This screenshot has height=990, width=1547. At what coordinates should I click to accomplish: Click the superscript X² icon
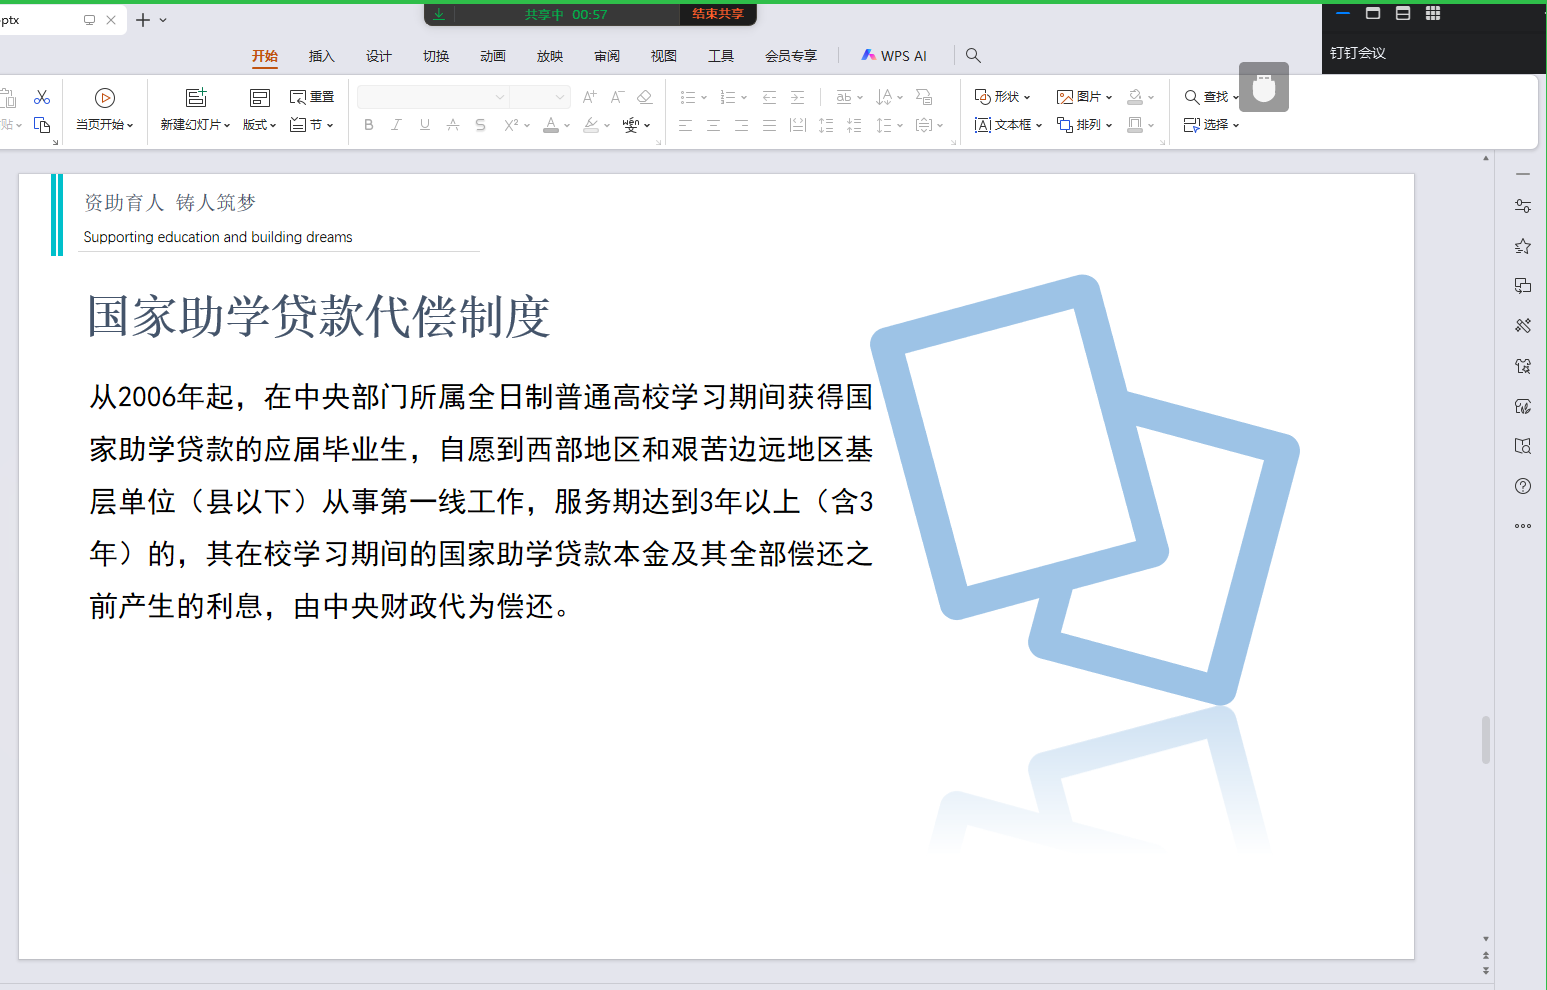tap(511, 125)
